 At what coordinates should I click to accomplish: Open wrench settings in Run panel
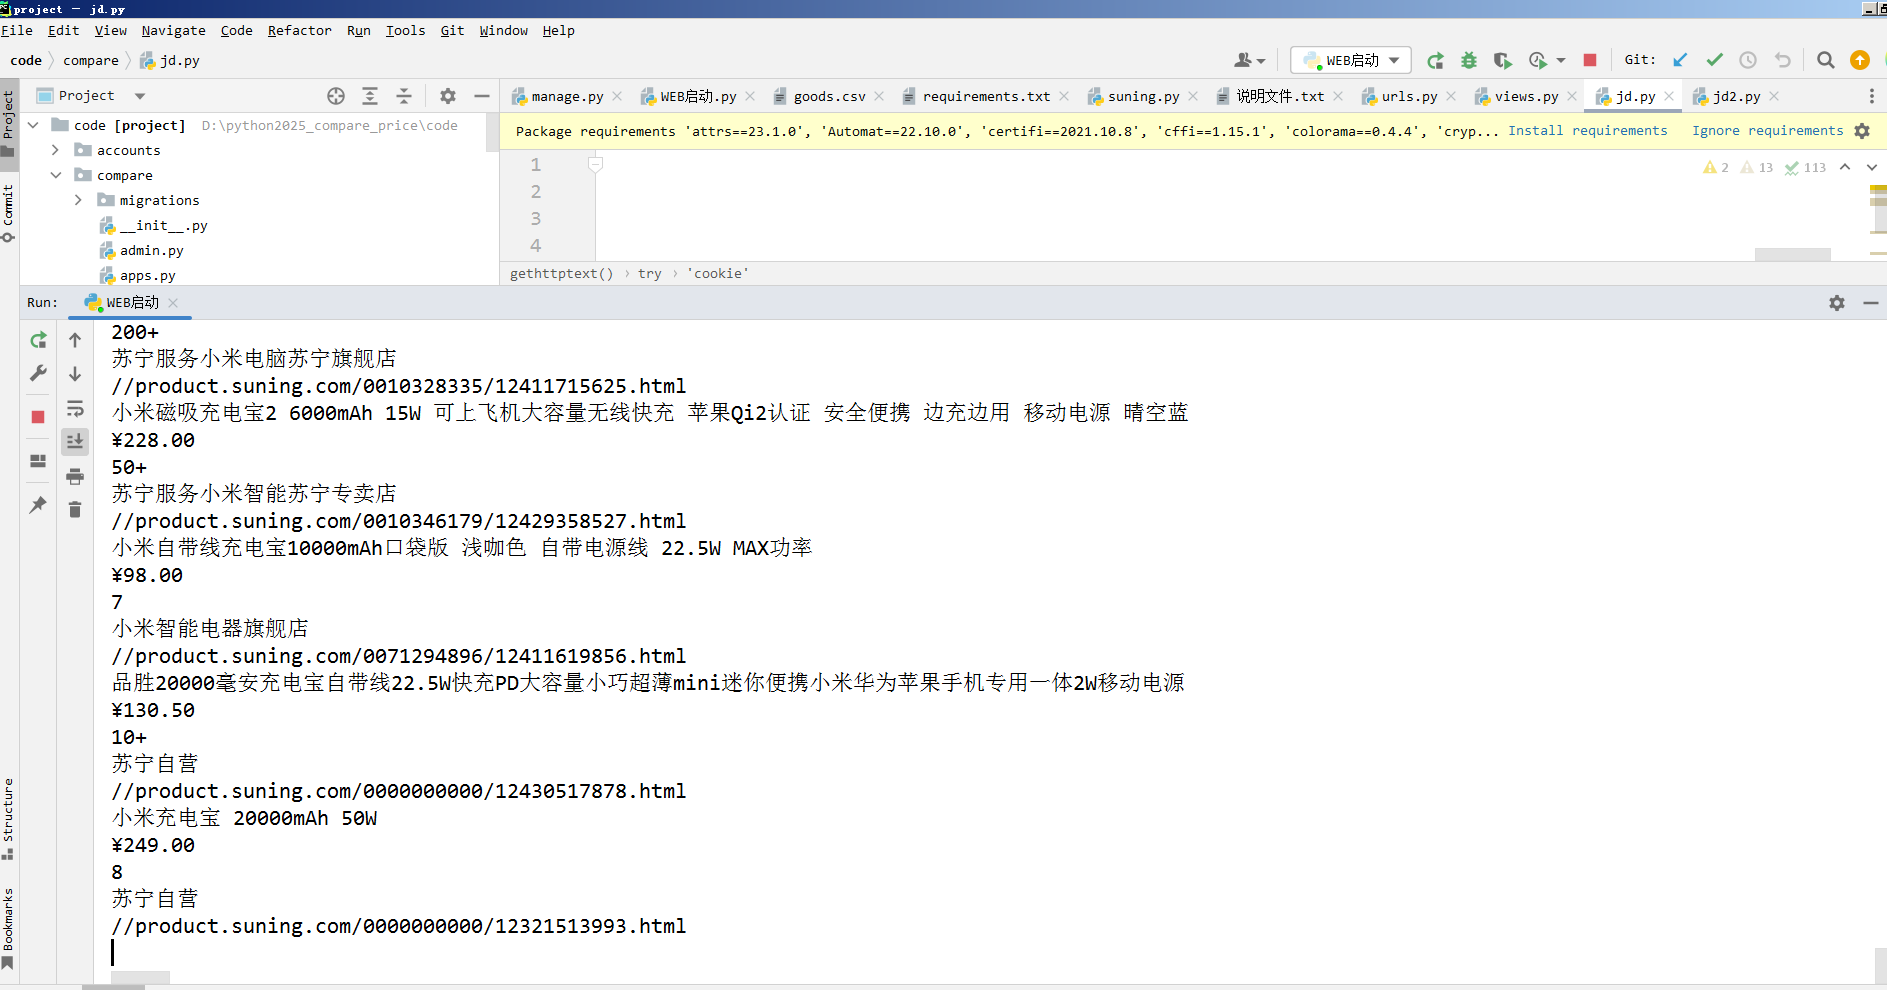point(38,374)
